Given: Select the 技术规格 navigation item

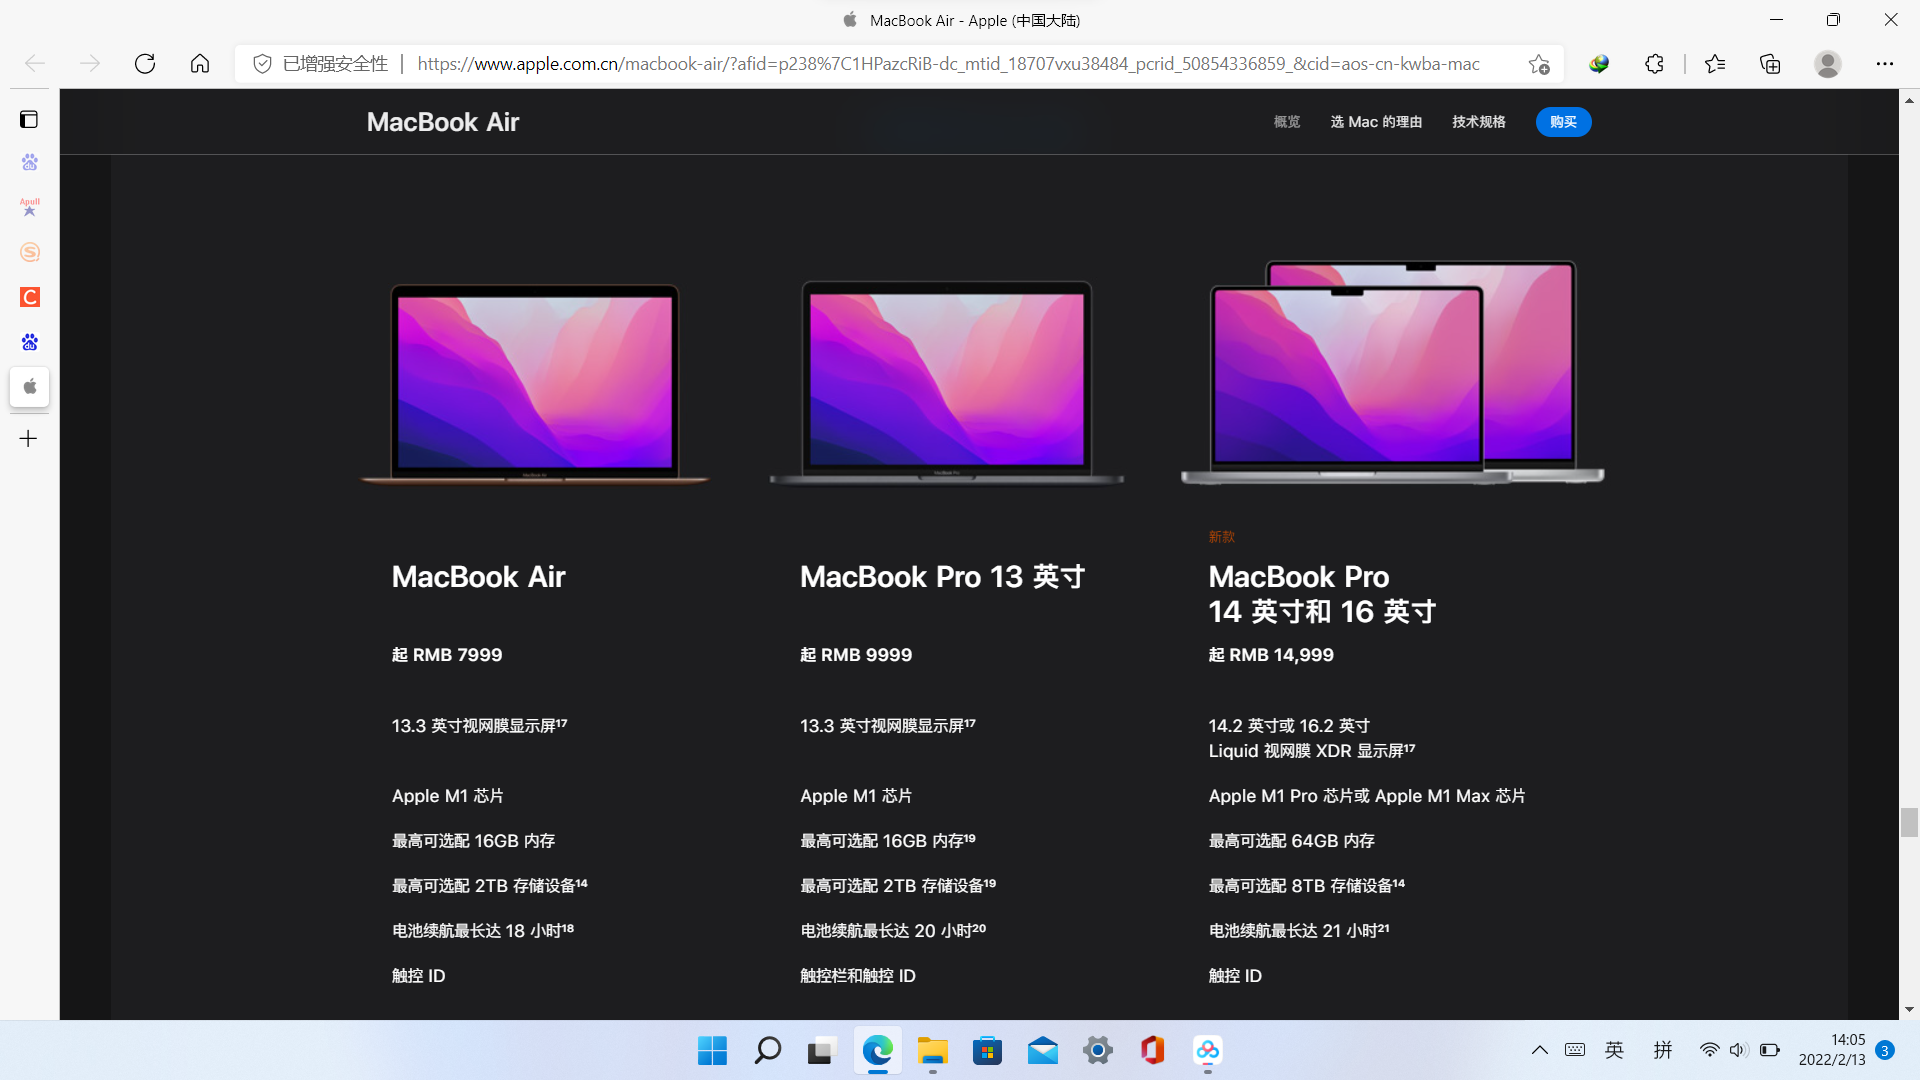Looking at the screenshot, I should coord(1478,121).
